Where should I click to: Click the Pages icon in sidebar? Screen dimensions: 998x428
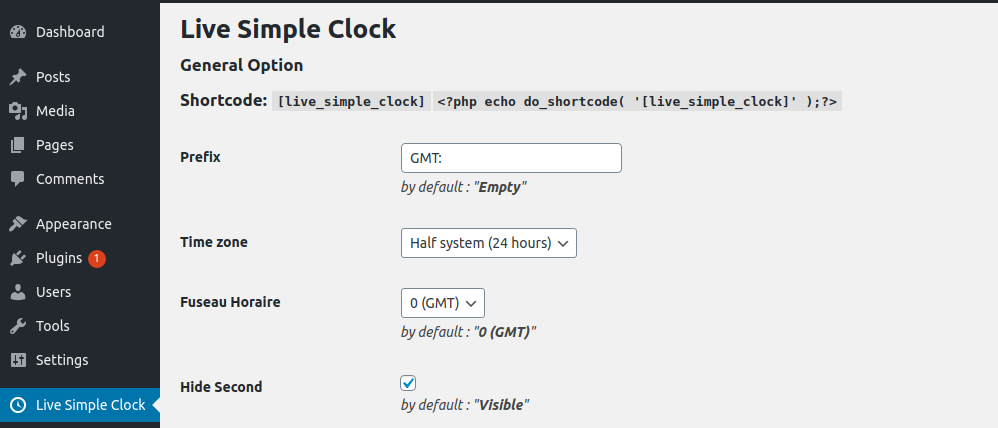(18, 145)
